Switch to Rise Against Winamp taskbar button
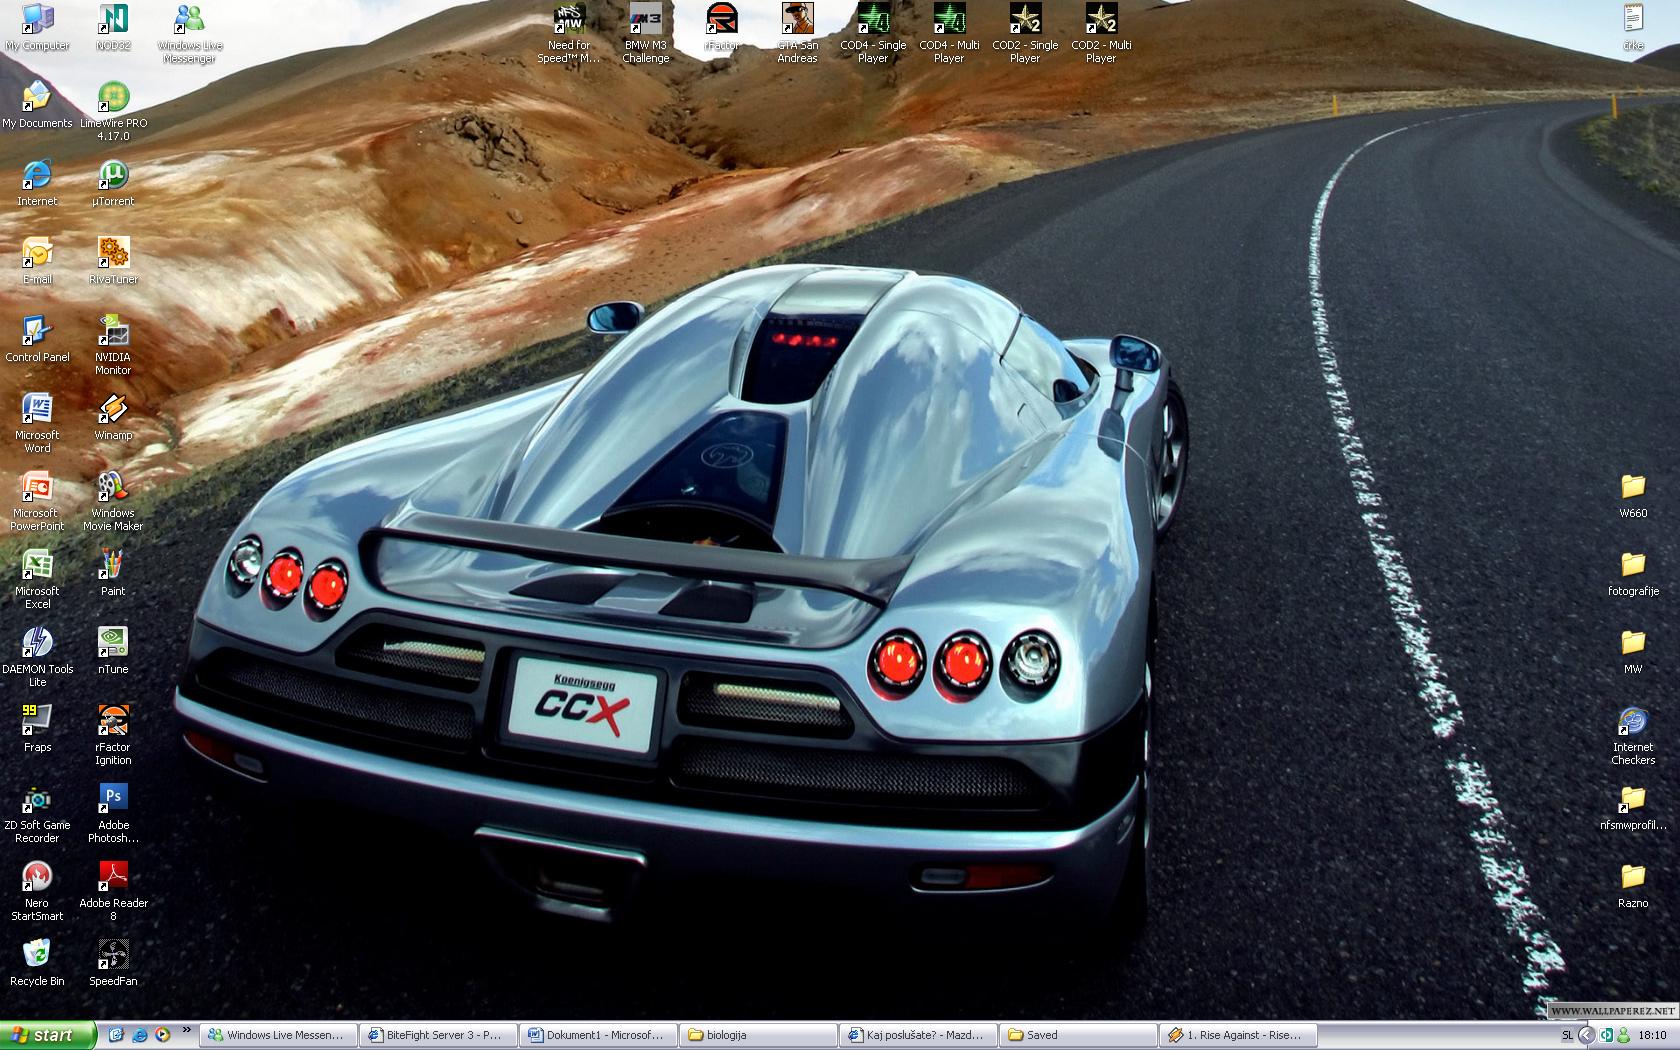Image resolution: width=1680 pixels, height=1050 pixels. click(x=1239, y=1035)
